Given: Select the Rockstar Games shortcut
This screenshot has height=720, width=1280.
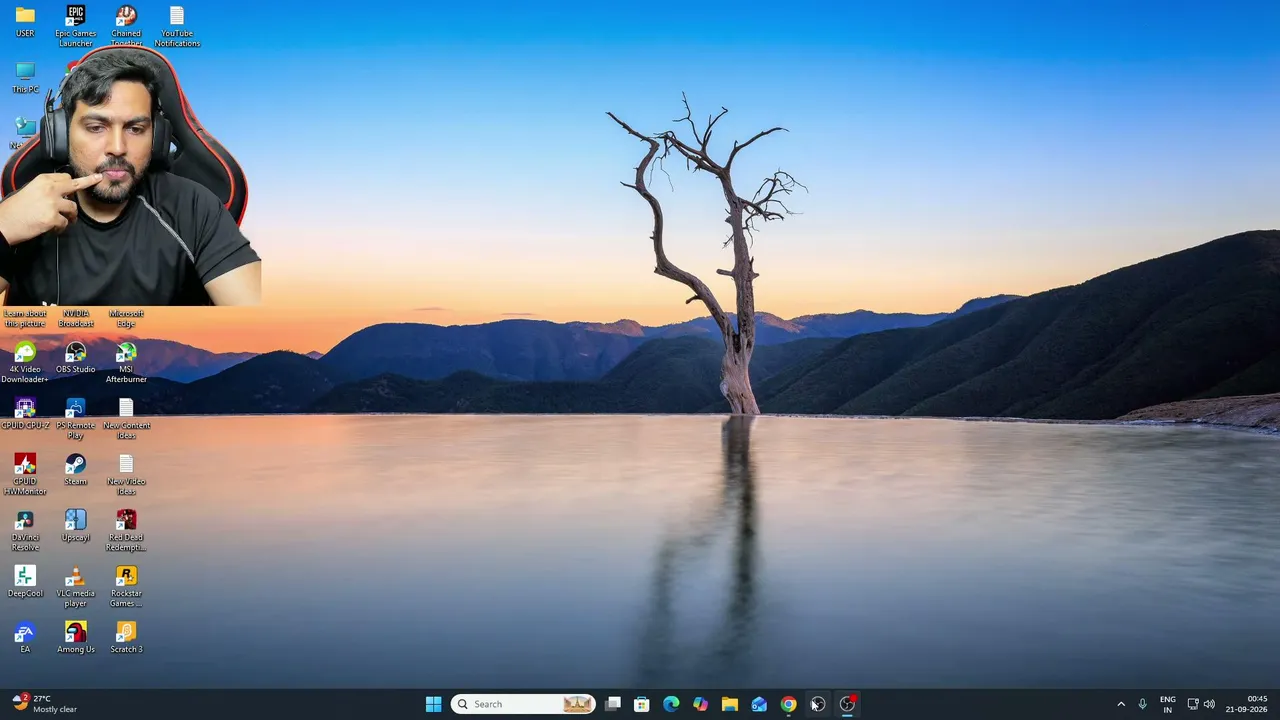Looking at the screenshot, I should pyautogui.click(x=126, y=586).
